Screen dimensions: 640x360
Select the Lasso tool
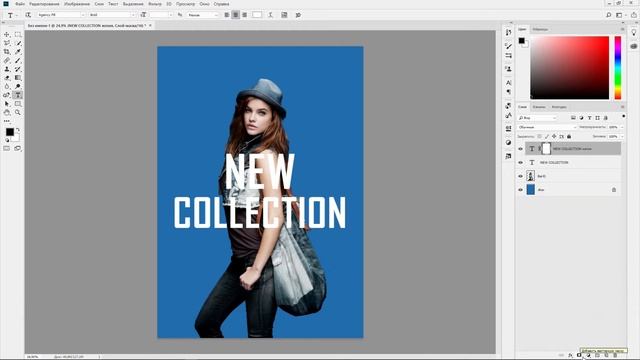tap(7, 43)
